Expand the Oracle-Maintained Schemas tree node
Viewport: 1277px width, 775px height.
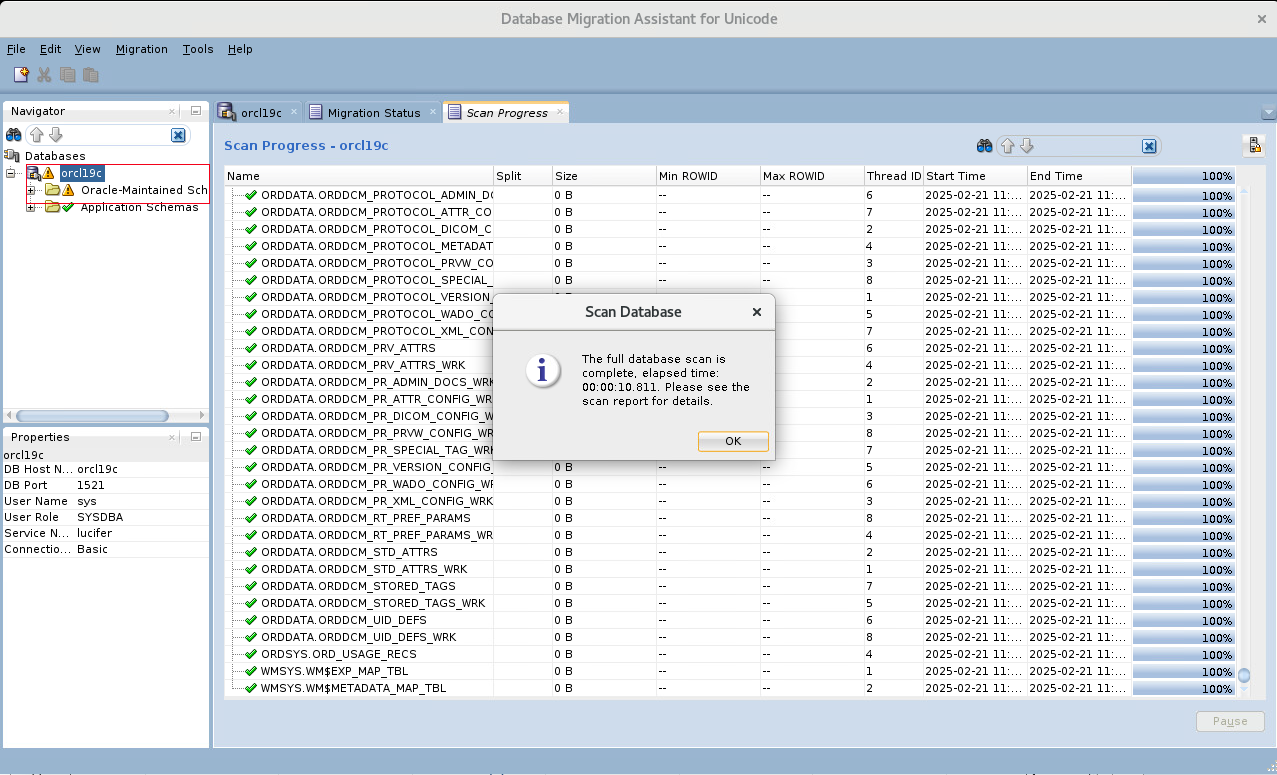tap(31, 190)
